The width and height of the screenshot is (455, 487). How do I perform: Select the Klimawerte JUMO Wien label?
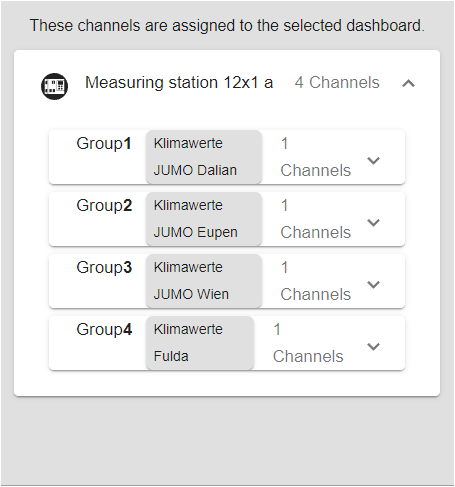204,281
